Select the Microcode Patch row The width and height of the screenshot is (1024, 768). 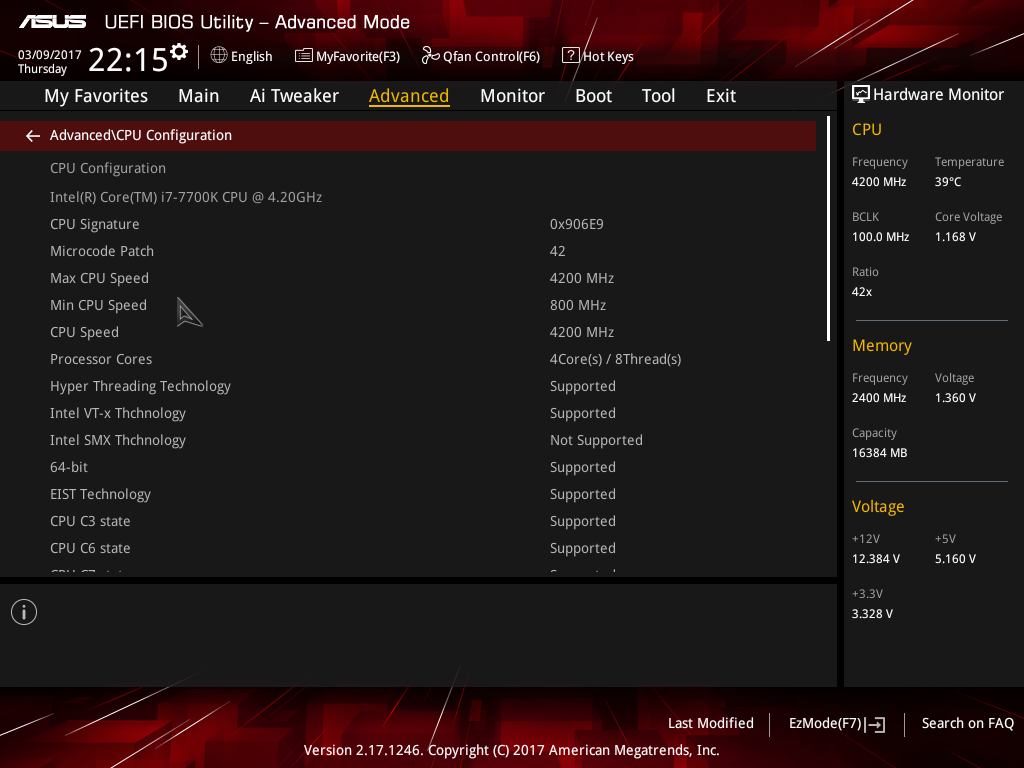coord(408,251)
